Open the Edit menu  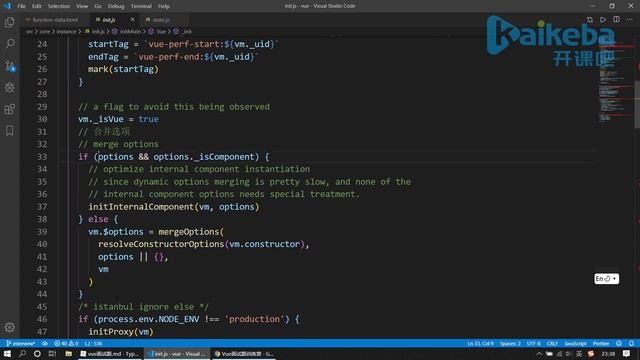(37, 6)
